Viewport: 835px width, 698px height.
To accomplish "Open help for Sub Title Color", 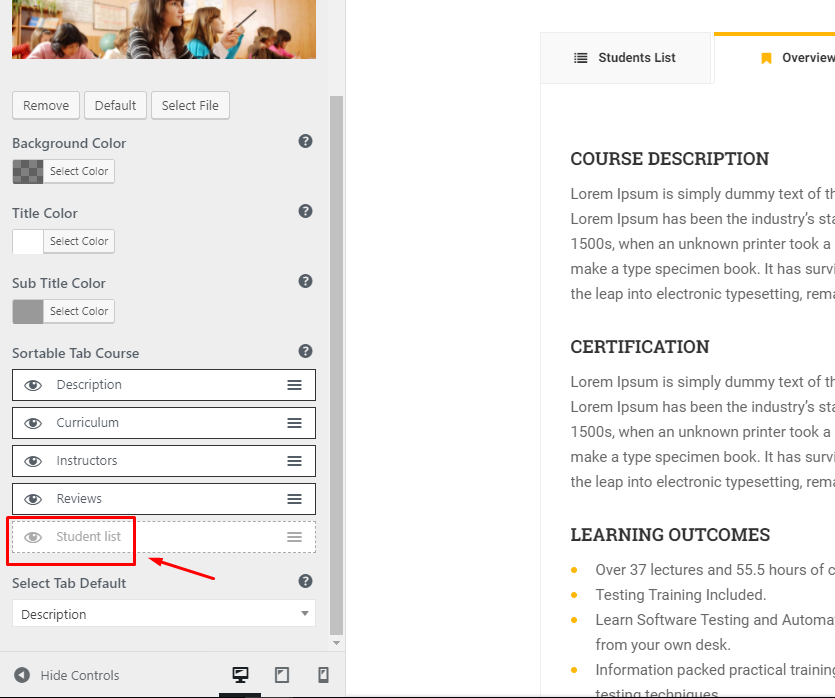I will click(x=305, y=281).
